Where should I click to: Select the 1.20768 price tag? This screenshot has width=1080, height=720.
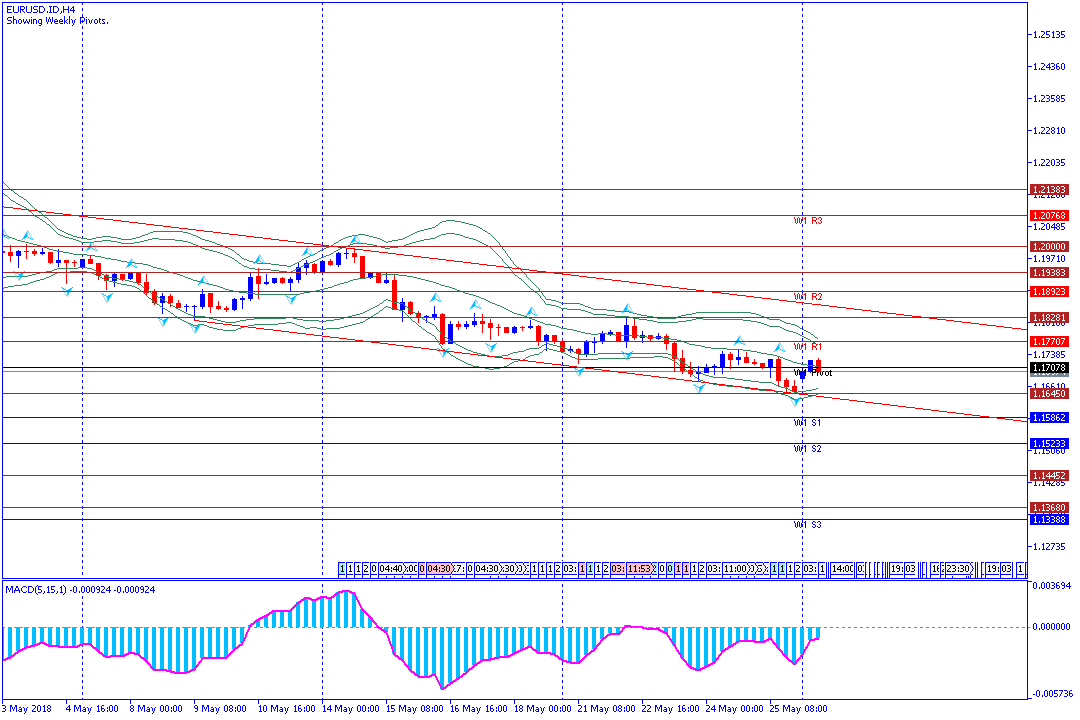pos(1049,216)
